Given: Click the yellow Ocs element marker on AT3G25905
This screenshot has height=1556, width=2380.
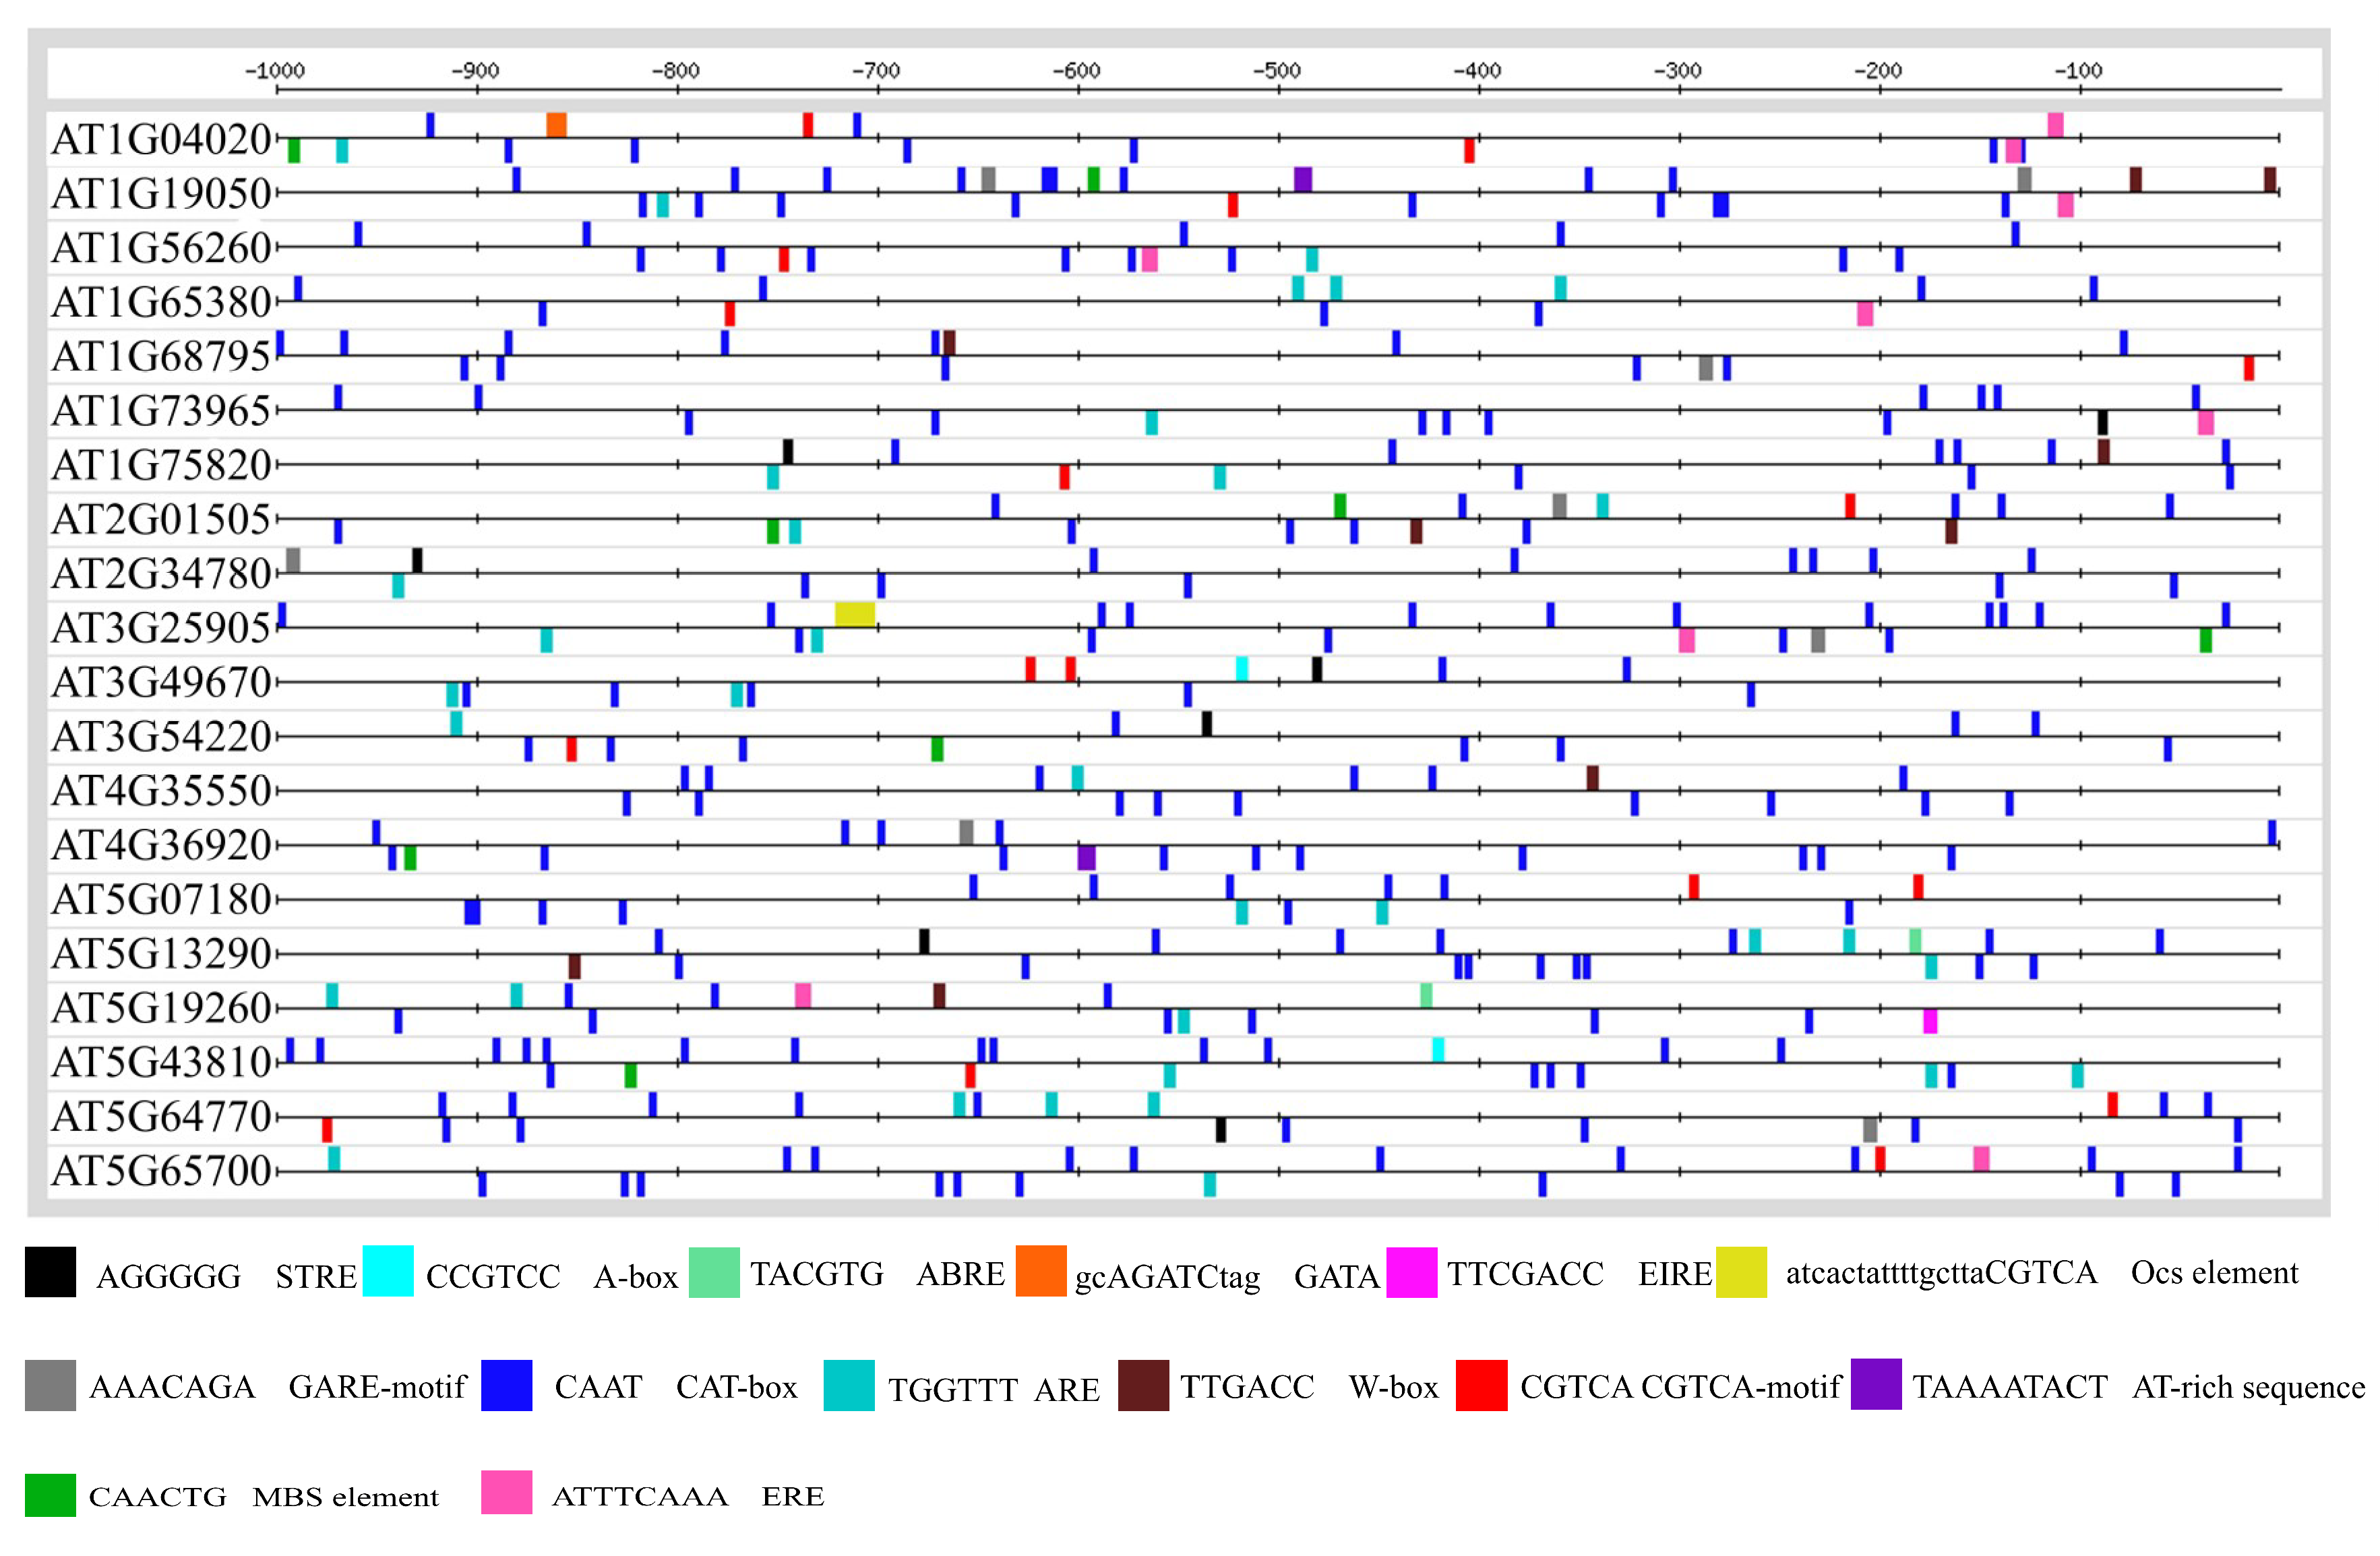Looking at the screenshot, I should click(x=855, y=614).
